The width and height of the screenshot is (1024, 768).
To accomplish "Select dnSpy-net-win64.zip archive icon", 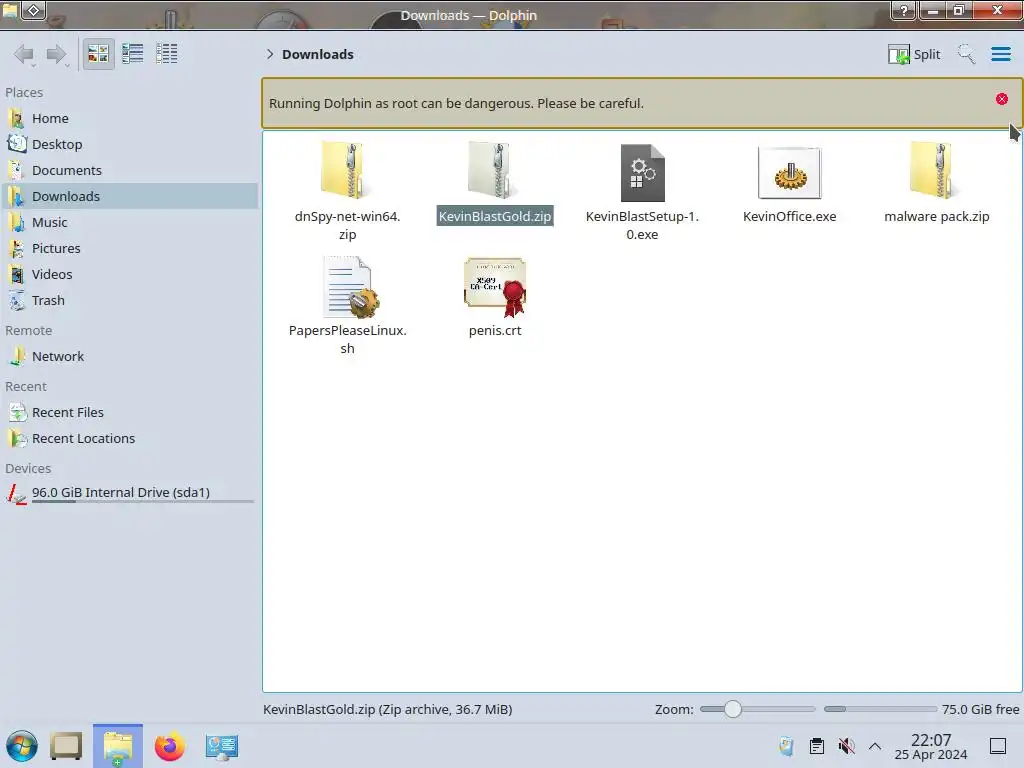I will click(347, 171).
